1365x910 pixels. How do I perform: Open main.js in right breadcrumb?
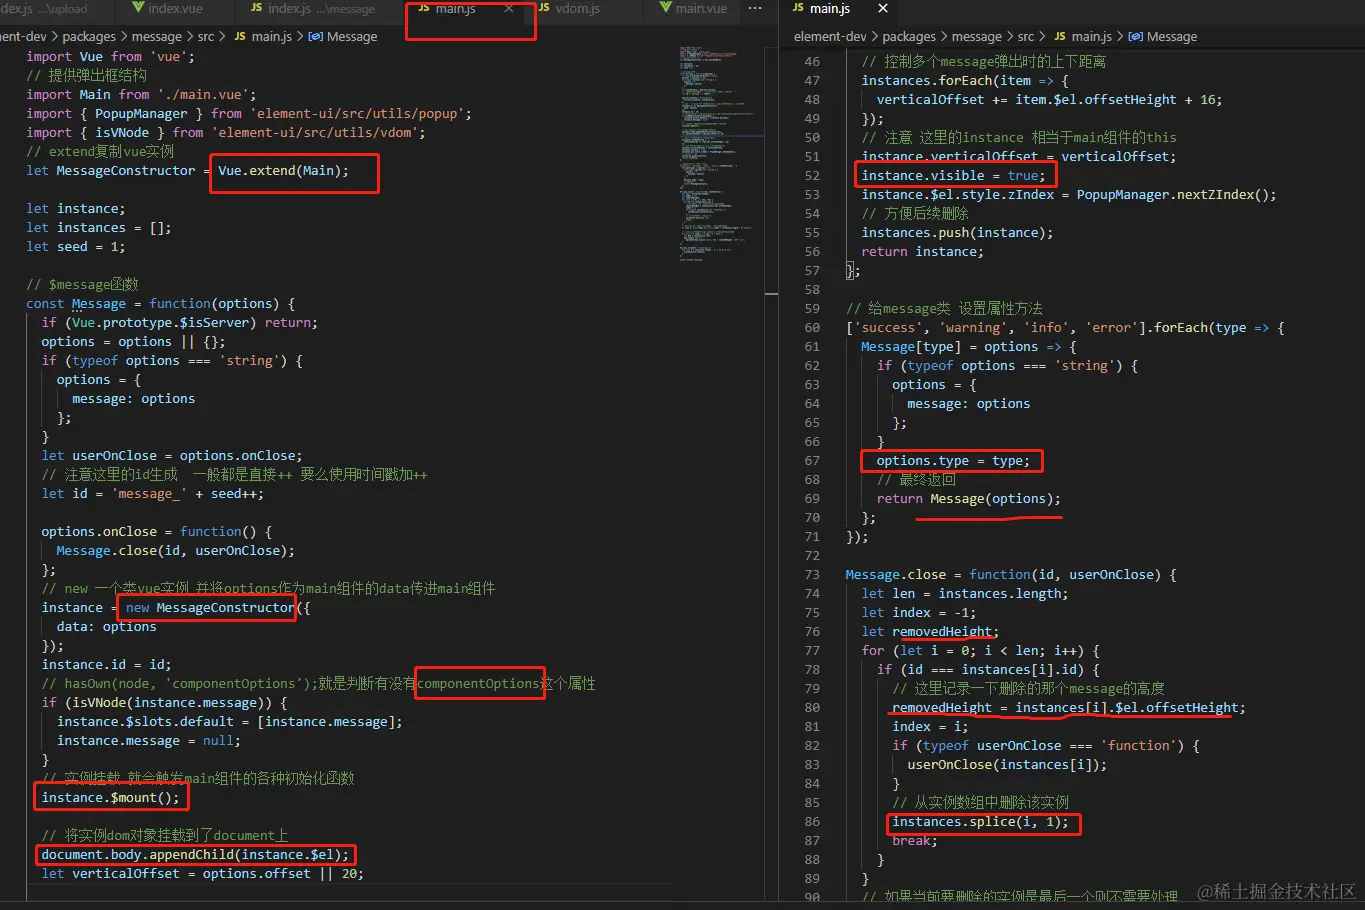1092,36
